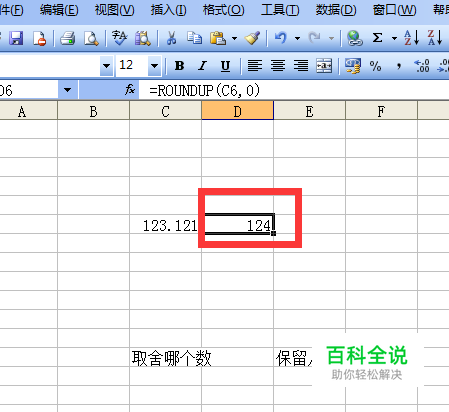Apply Percent style format
Screen dimensions: 449x412
coord(375,66)
